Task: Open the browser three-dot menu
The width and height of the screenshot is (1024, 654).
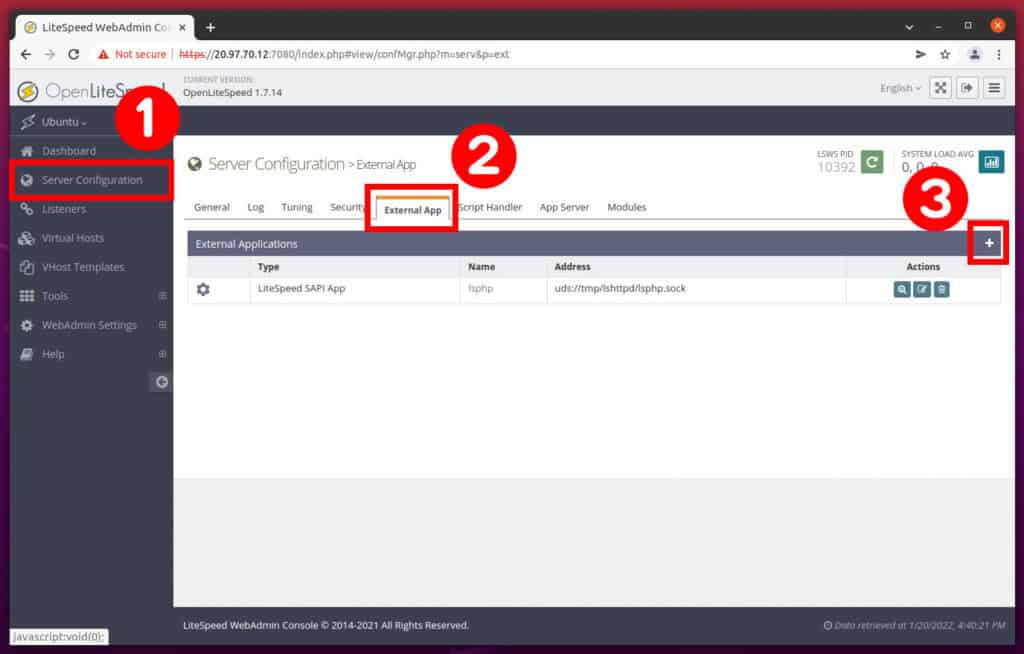Action: (999, 54)
